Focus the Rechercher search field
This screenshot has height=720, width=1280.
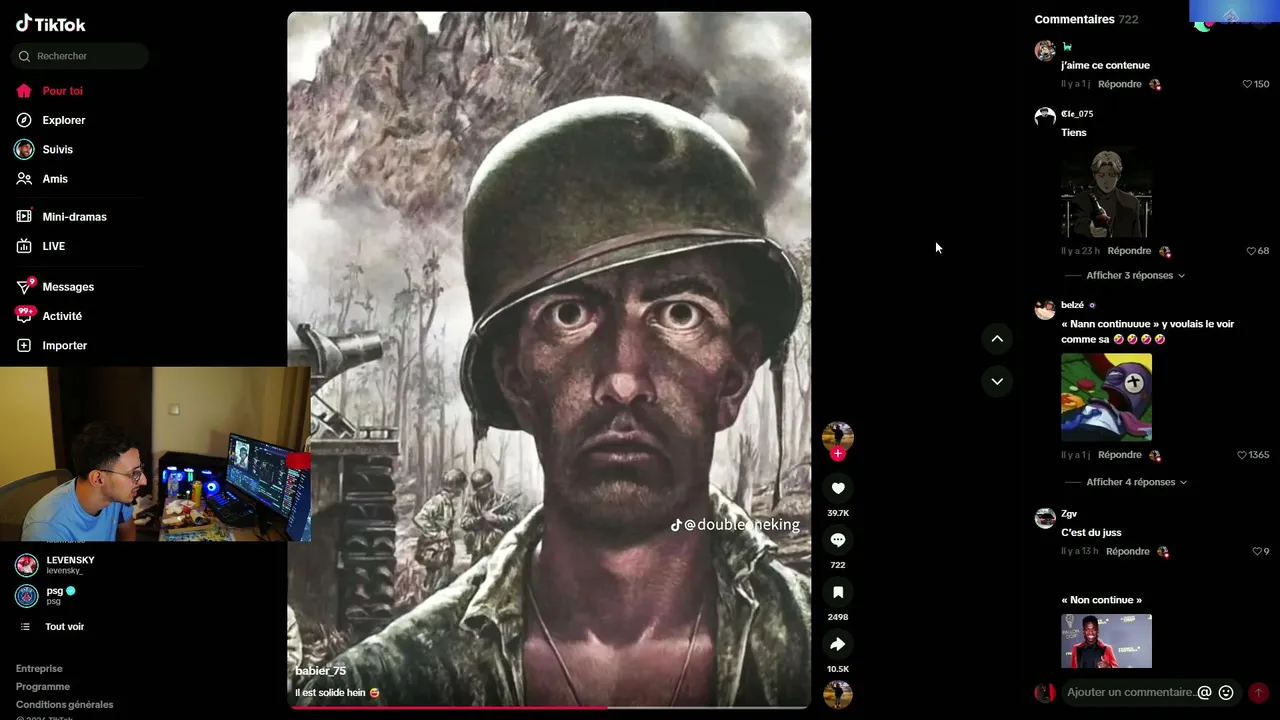point(80,56)
